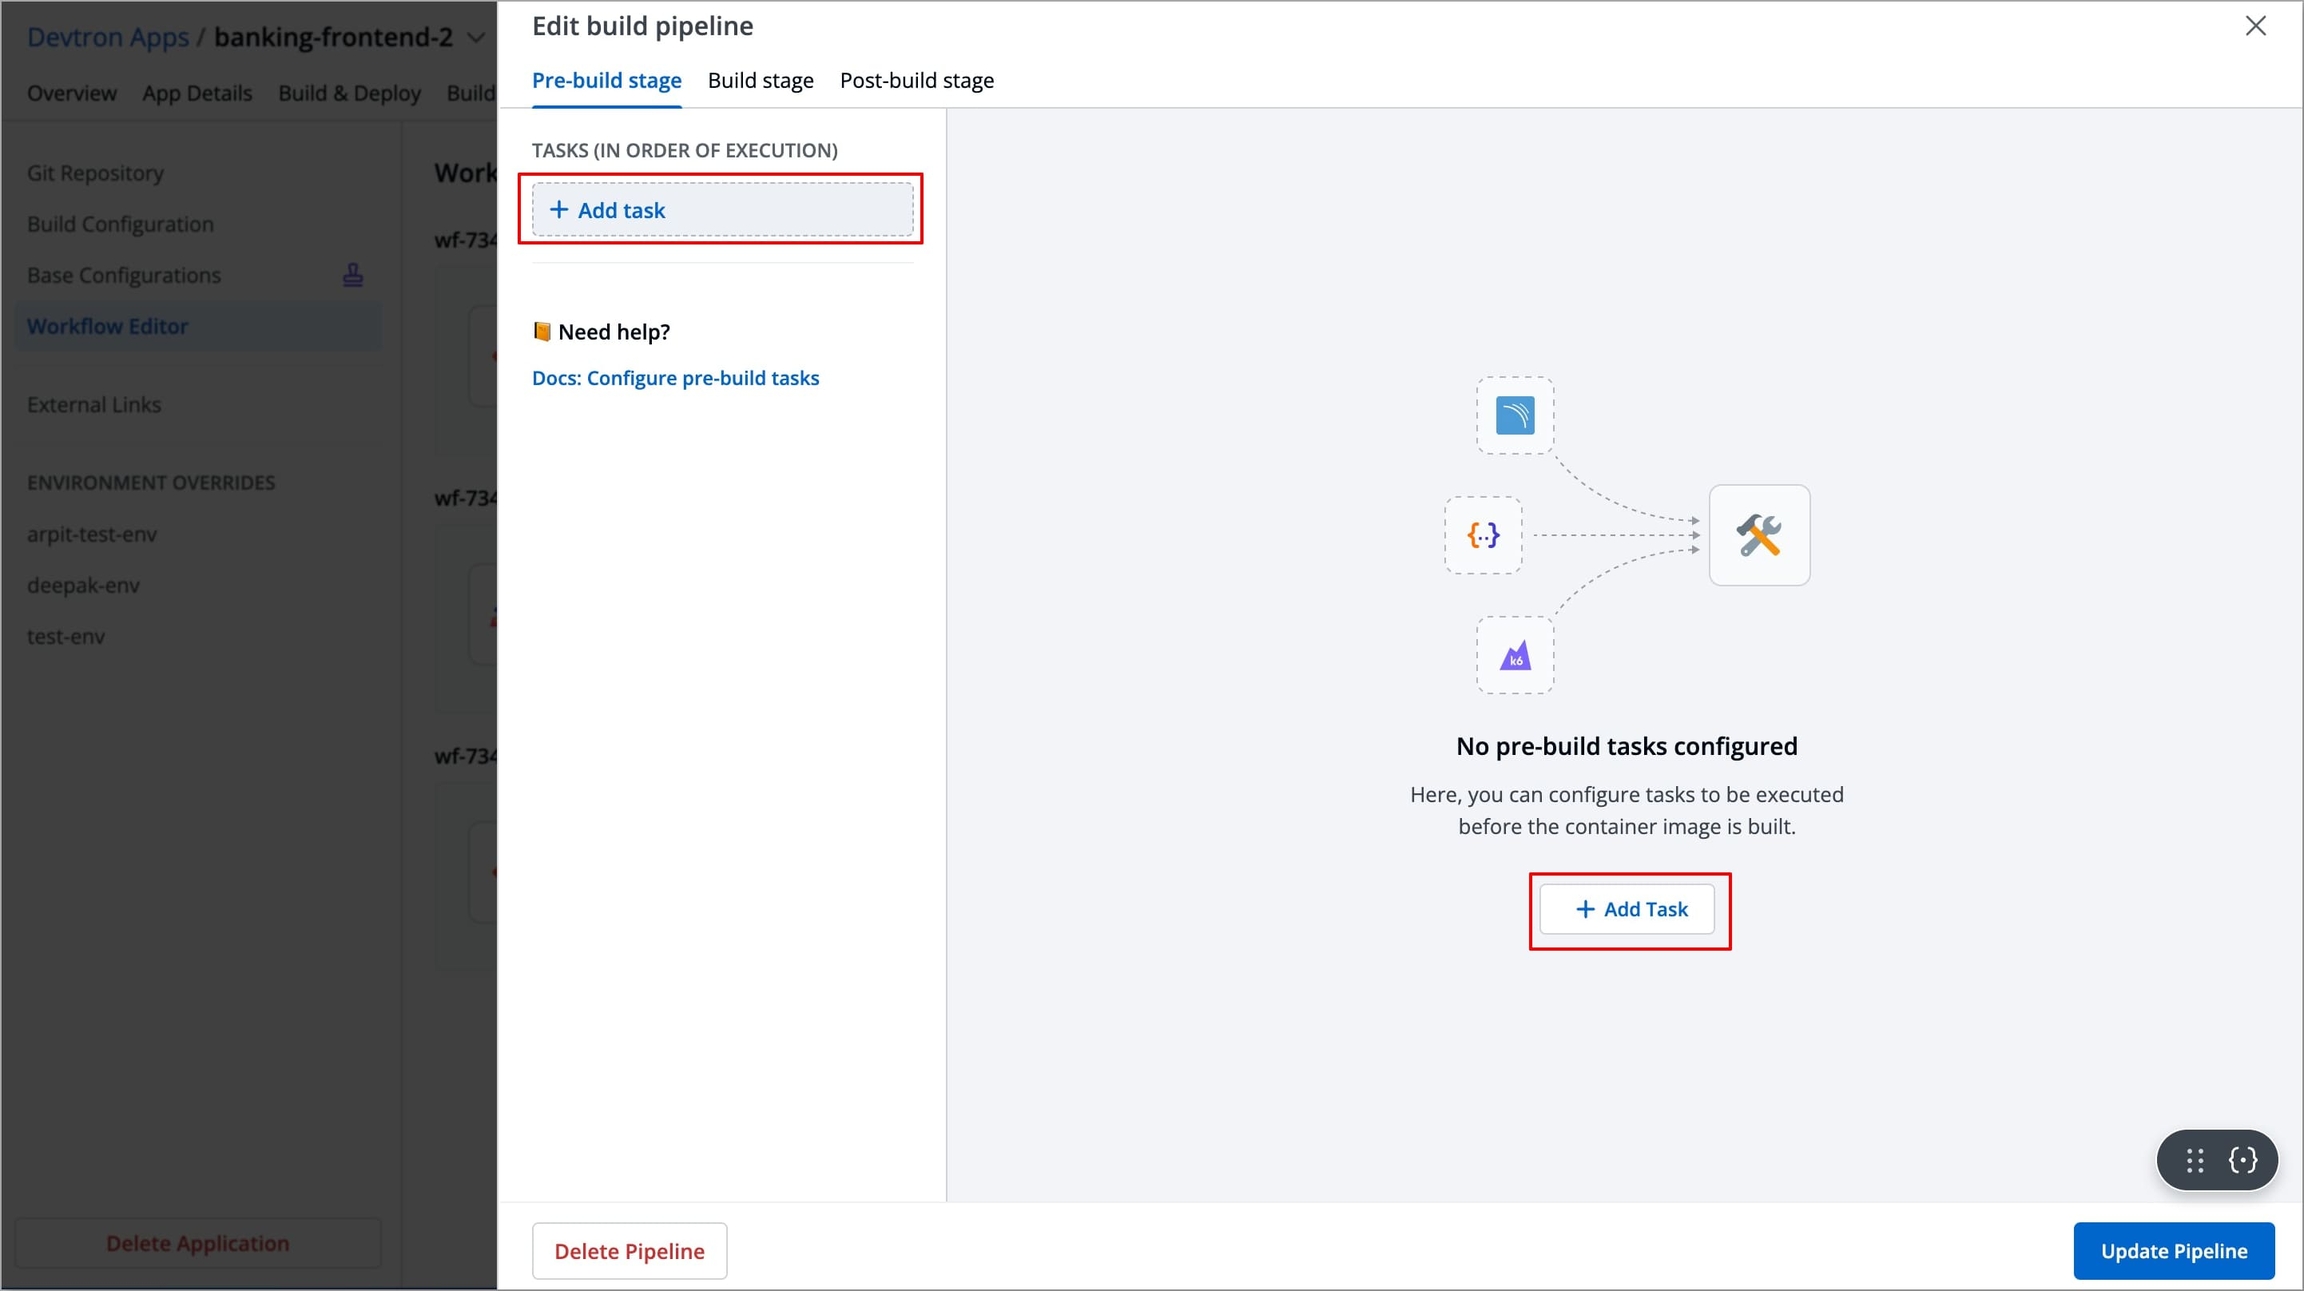Add task in the tasks sidebar list
Screen dimensions: 2304x1291
[722, 210]
